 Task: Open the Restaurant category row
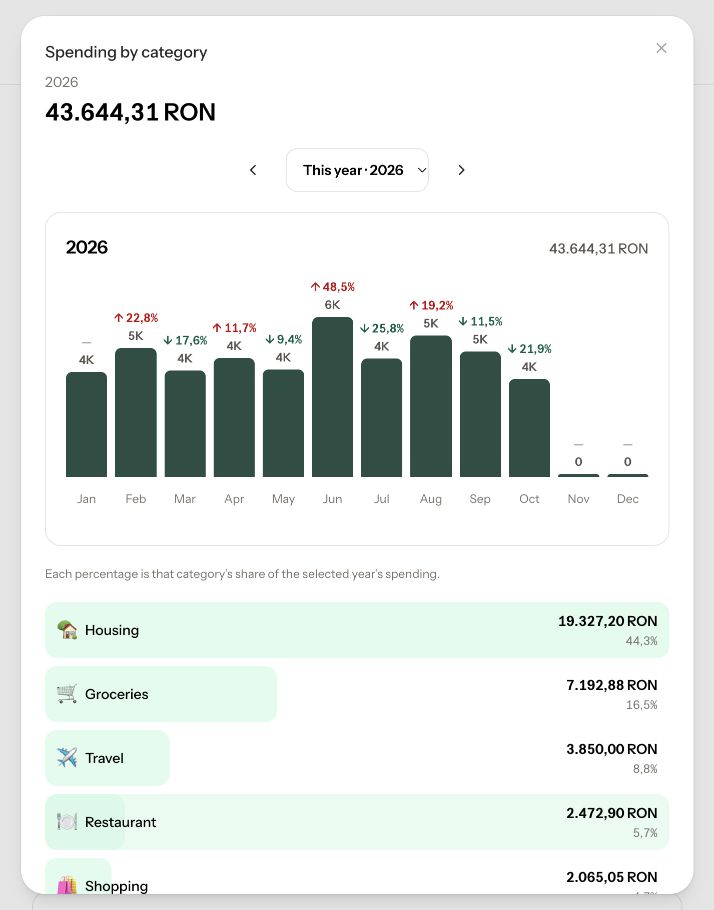(357, 822)
